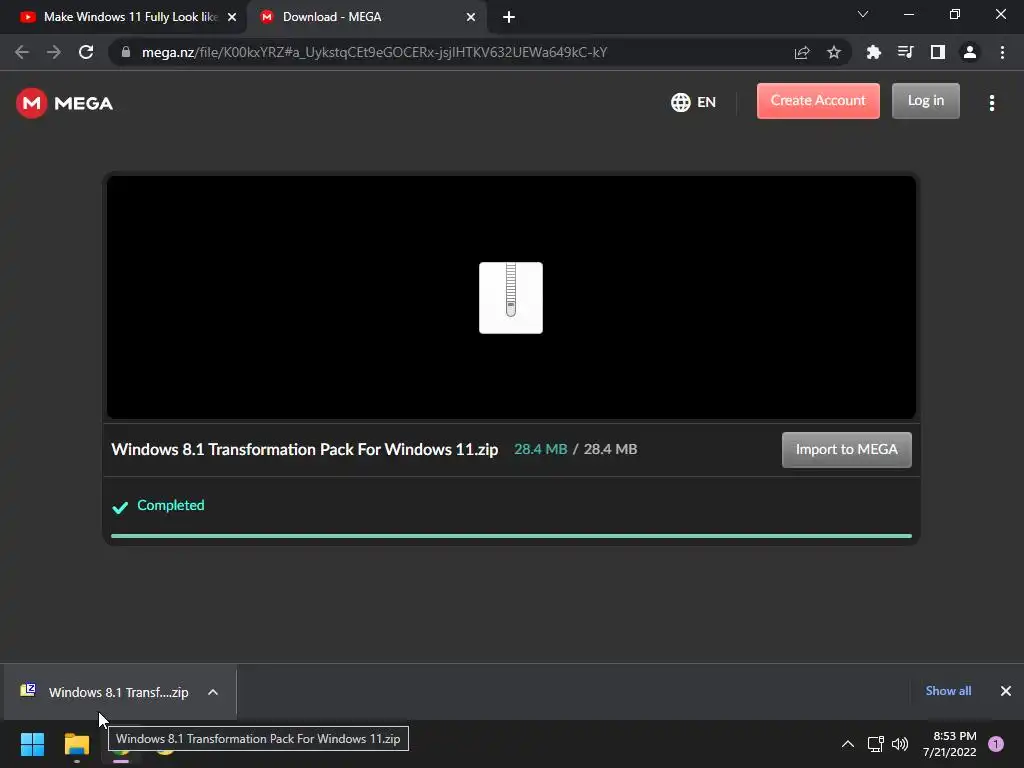Open the notification badge icon
The height and width of the screenshot is (768, 1024).
click(996, 744)
